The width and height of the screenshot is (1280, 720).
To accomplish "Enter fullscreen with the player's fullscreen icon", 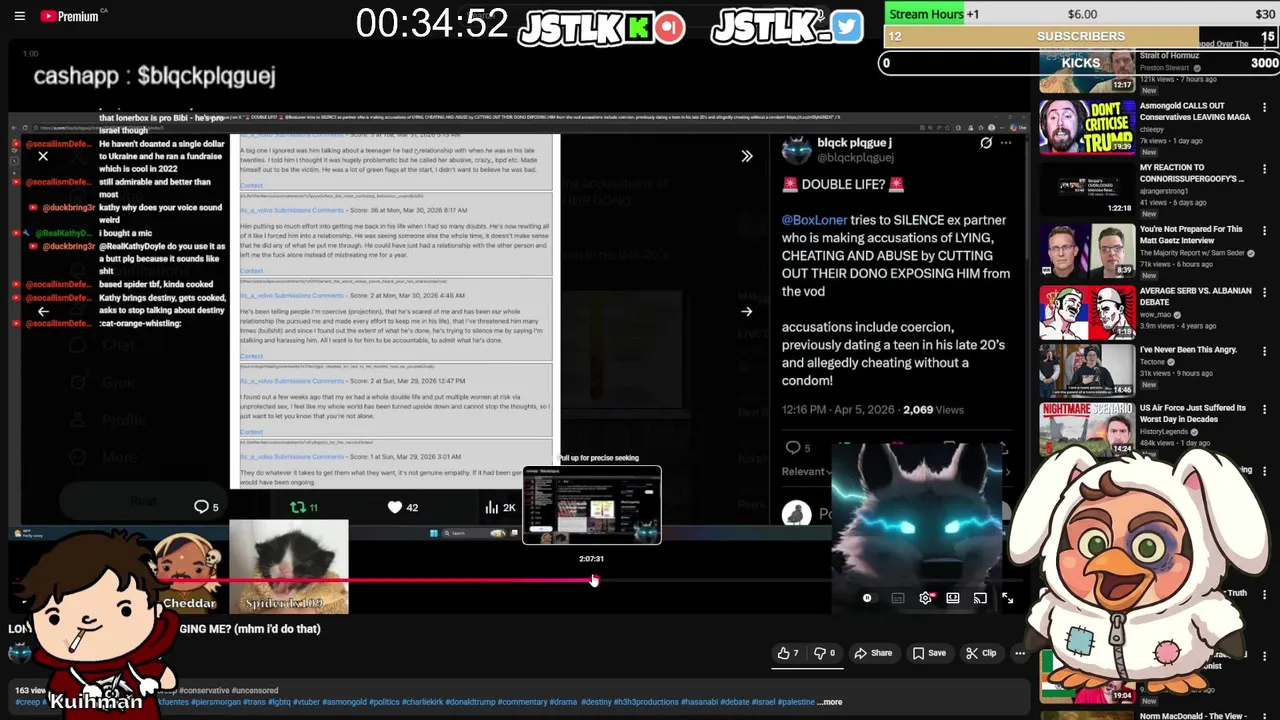I will (1008, 598).
